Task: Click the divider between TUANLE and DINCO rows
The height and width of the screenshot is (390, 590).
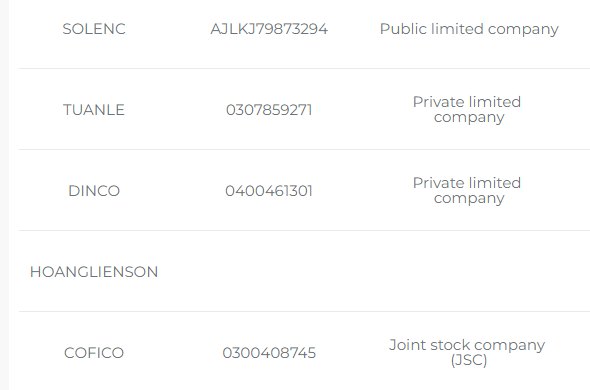Action: point(304,149)
